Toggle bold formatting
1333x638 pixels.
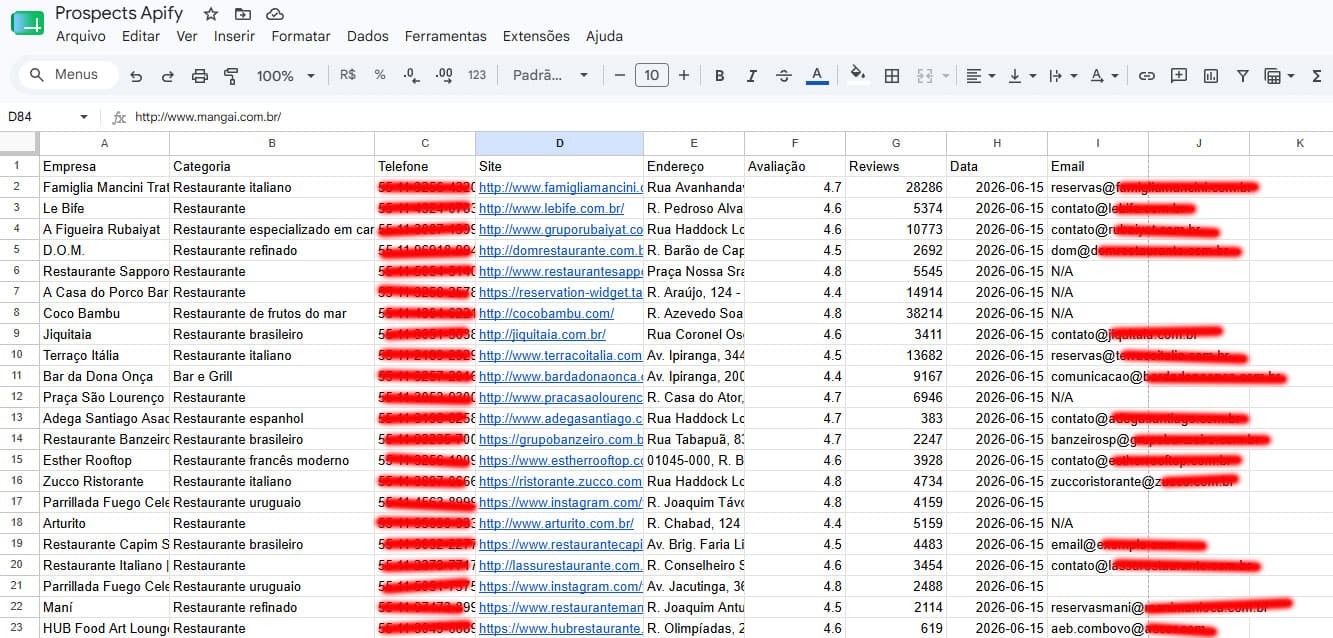coord(719,76)
